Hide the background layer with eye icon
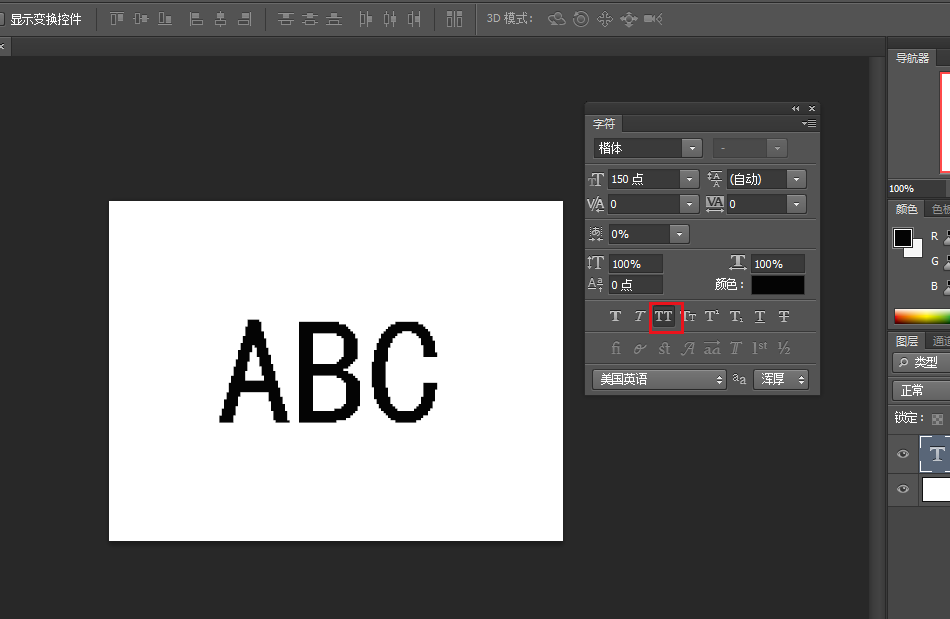 click(903, 489)
